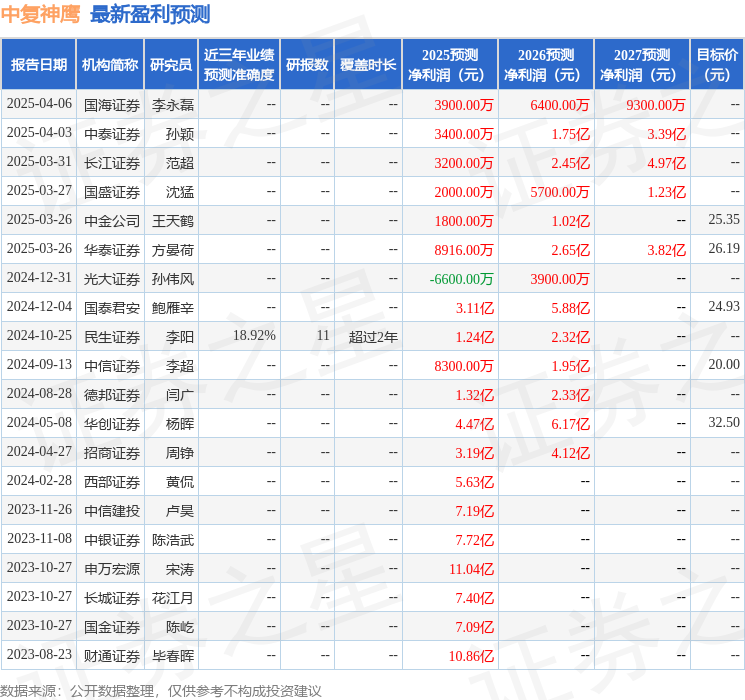Click the 超过2年 coverage duration cell
The height and width of the screenshot is (700, 745).
[373, 337]
